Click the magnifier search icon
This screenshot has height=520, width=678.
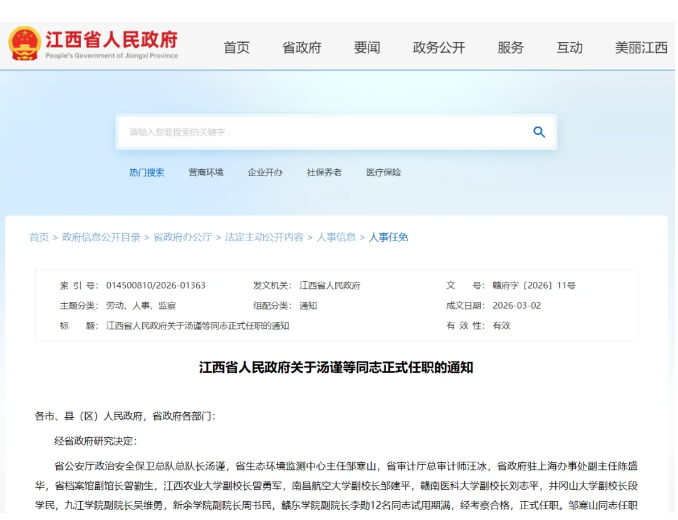539,132
